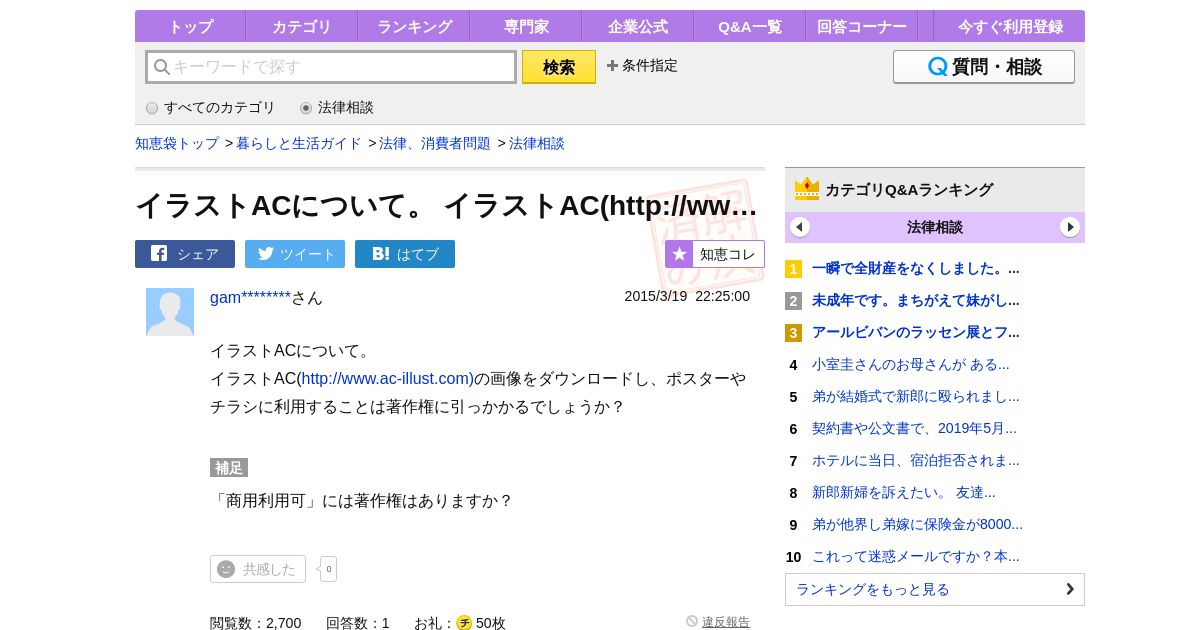Screen dimensions: 1200x630
Task: Expand ランキングをもっと見る chevron
Action: tap(1070, 589)
